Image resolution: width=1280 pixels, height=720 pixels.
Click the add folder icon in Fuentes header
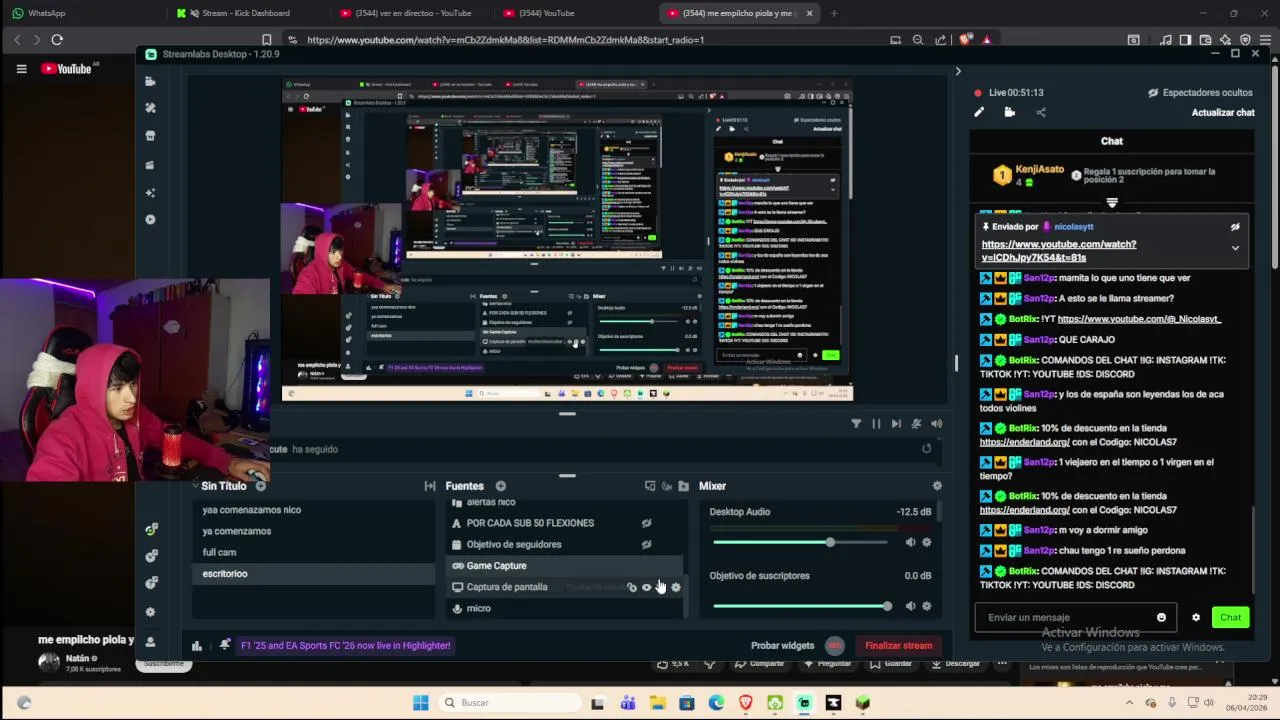(683, 486)
